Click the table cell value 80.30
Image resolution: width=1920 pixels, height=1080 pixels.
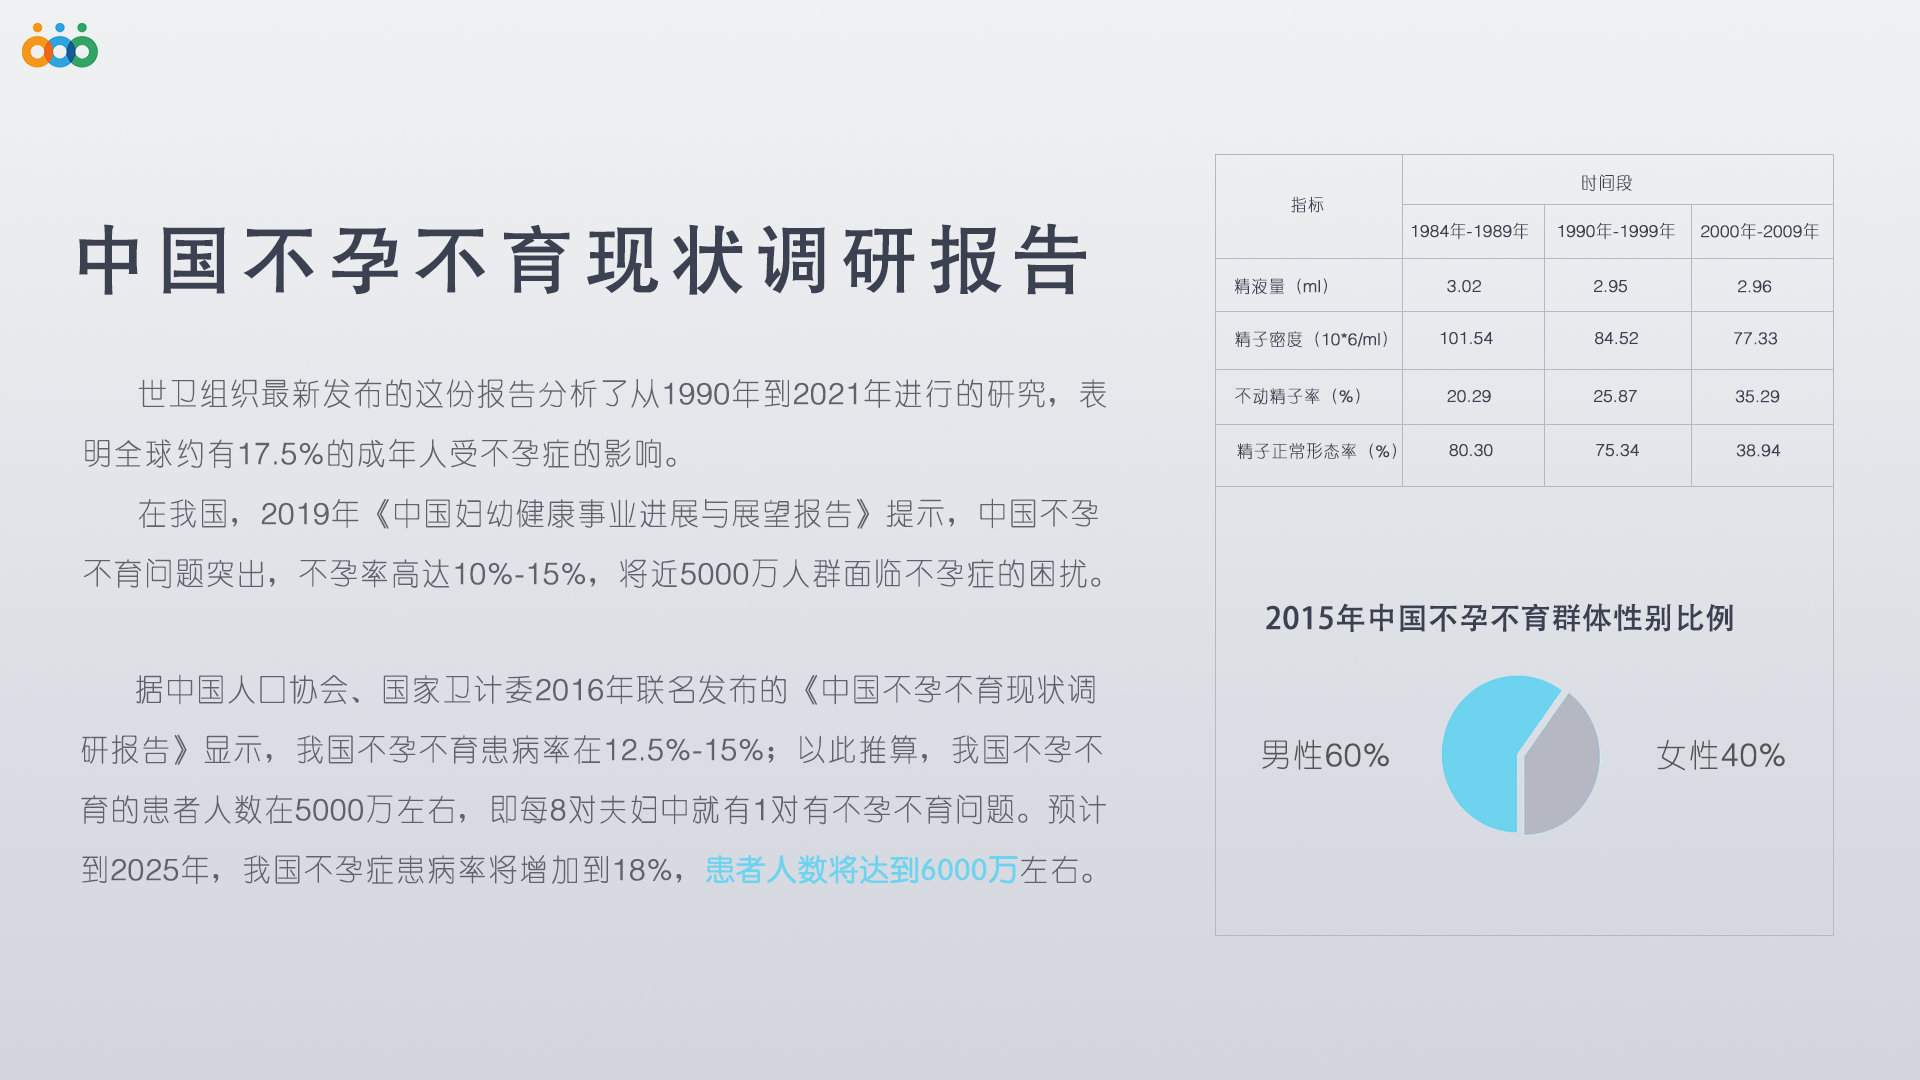coord(1471,450)
